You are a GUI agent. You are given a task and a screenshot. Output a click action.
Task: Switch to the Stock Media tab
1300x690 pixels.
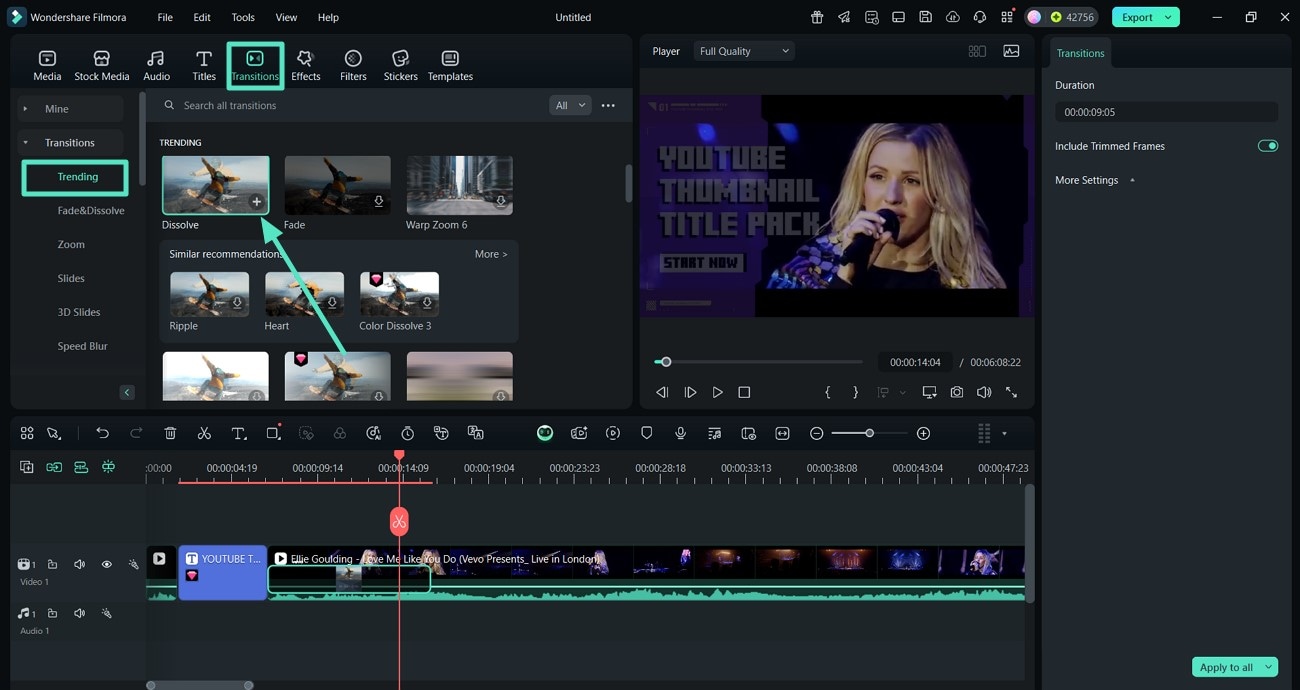(102, 66)
